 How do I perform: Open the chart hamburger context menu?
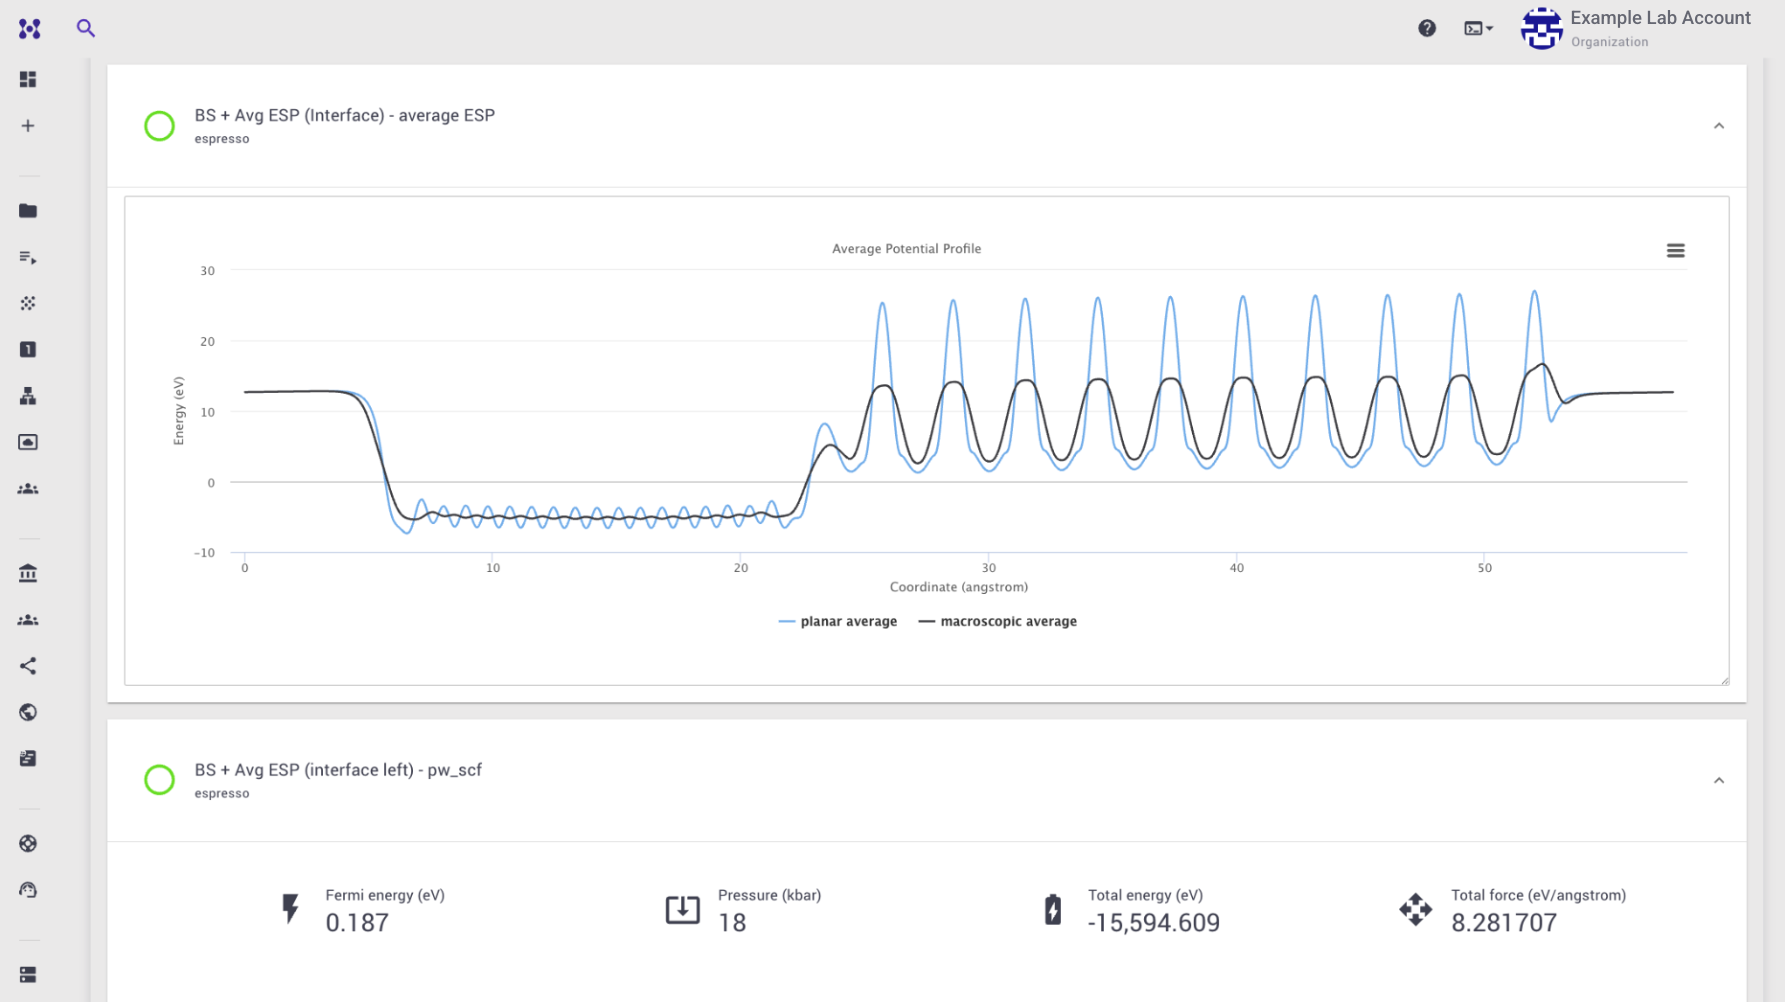coord(1676,250)
